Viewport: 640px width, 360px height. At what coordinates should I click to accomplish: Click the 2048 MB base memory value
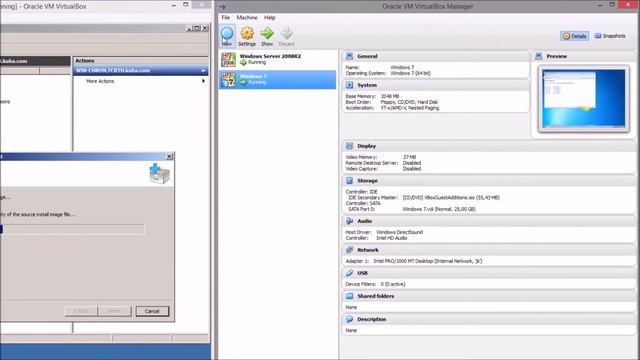(x=389, y=96)
